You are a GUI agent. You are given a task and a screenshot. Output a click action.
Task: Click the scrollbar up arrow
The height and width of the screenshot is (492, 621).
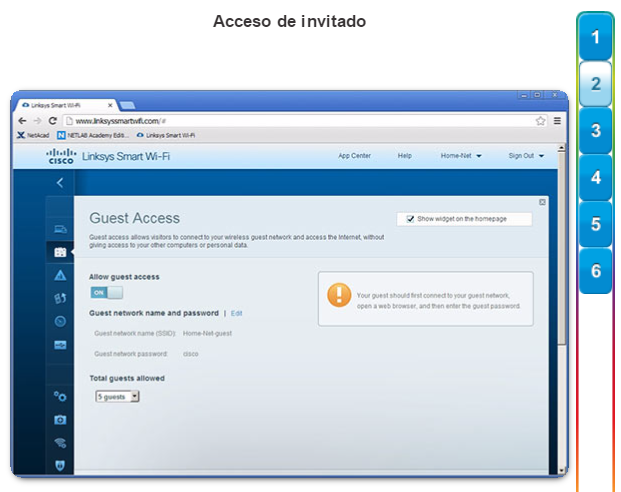(561, 148)
